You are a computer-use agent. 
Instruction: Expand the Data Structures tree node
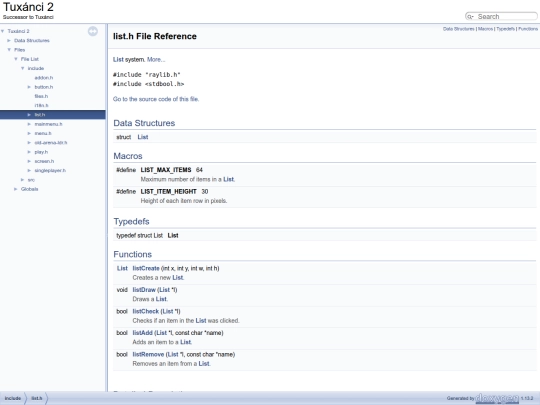9,40
